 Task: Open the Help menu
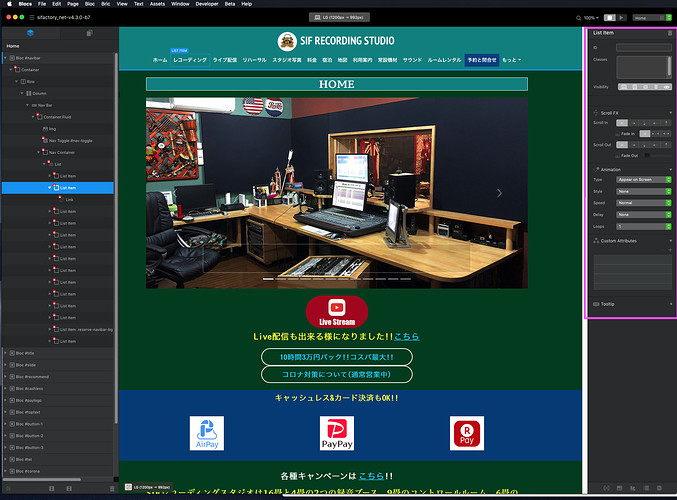pos(247,4)
